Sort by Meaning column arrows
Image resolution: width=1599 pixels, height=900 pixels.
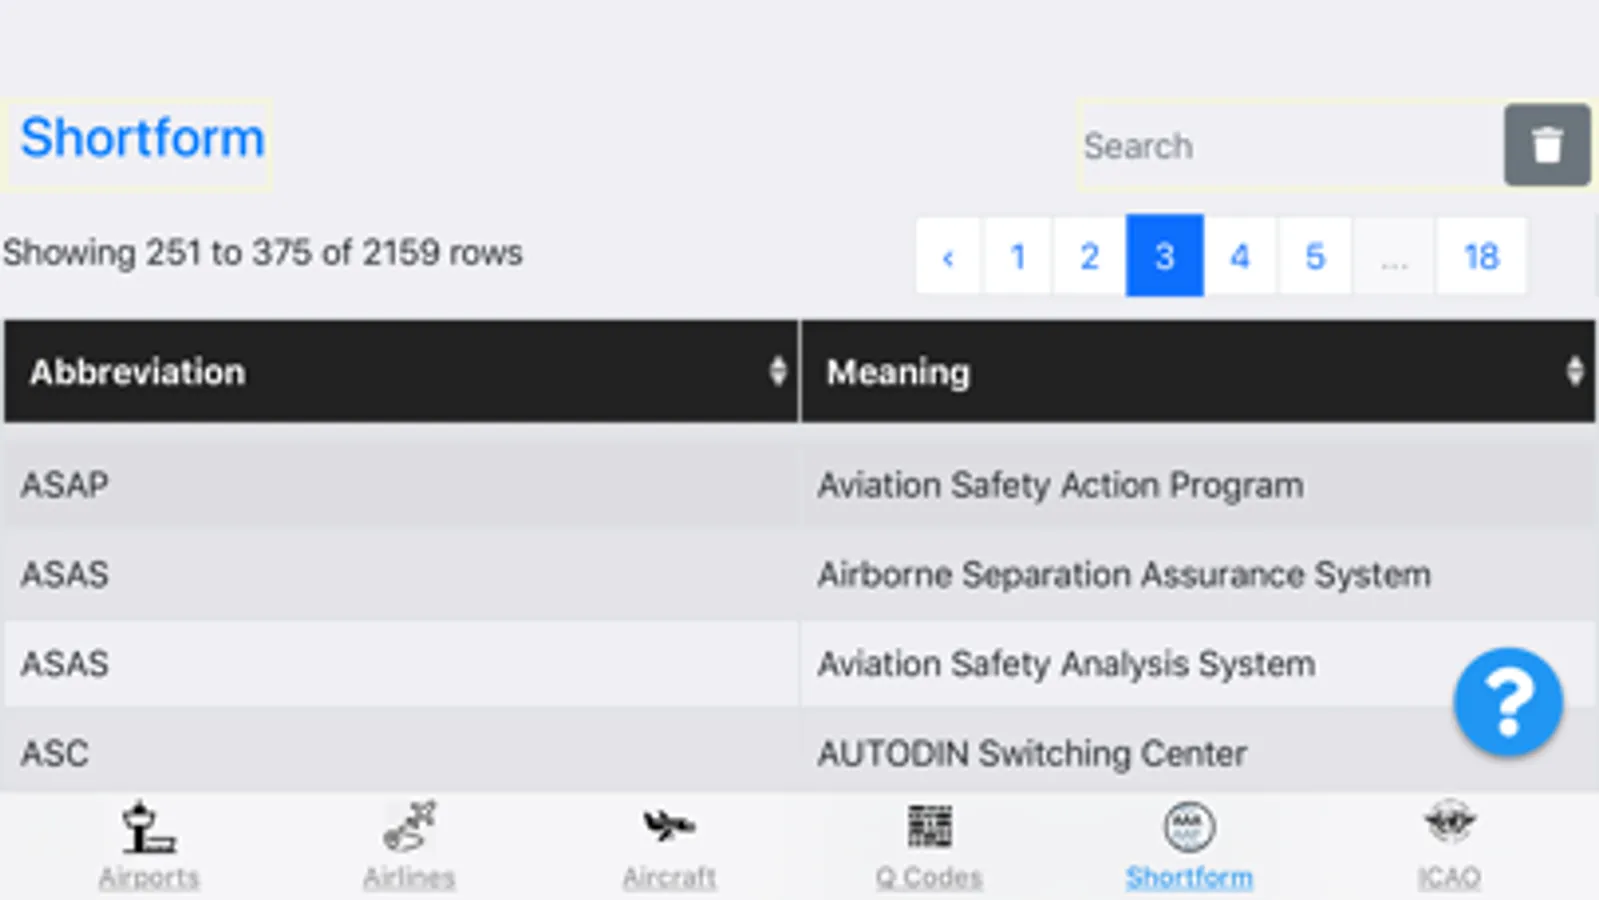(1574, 372)
